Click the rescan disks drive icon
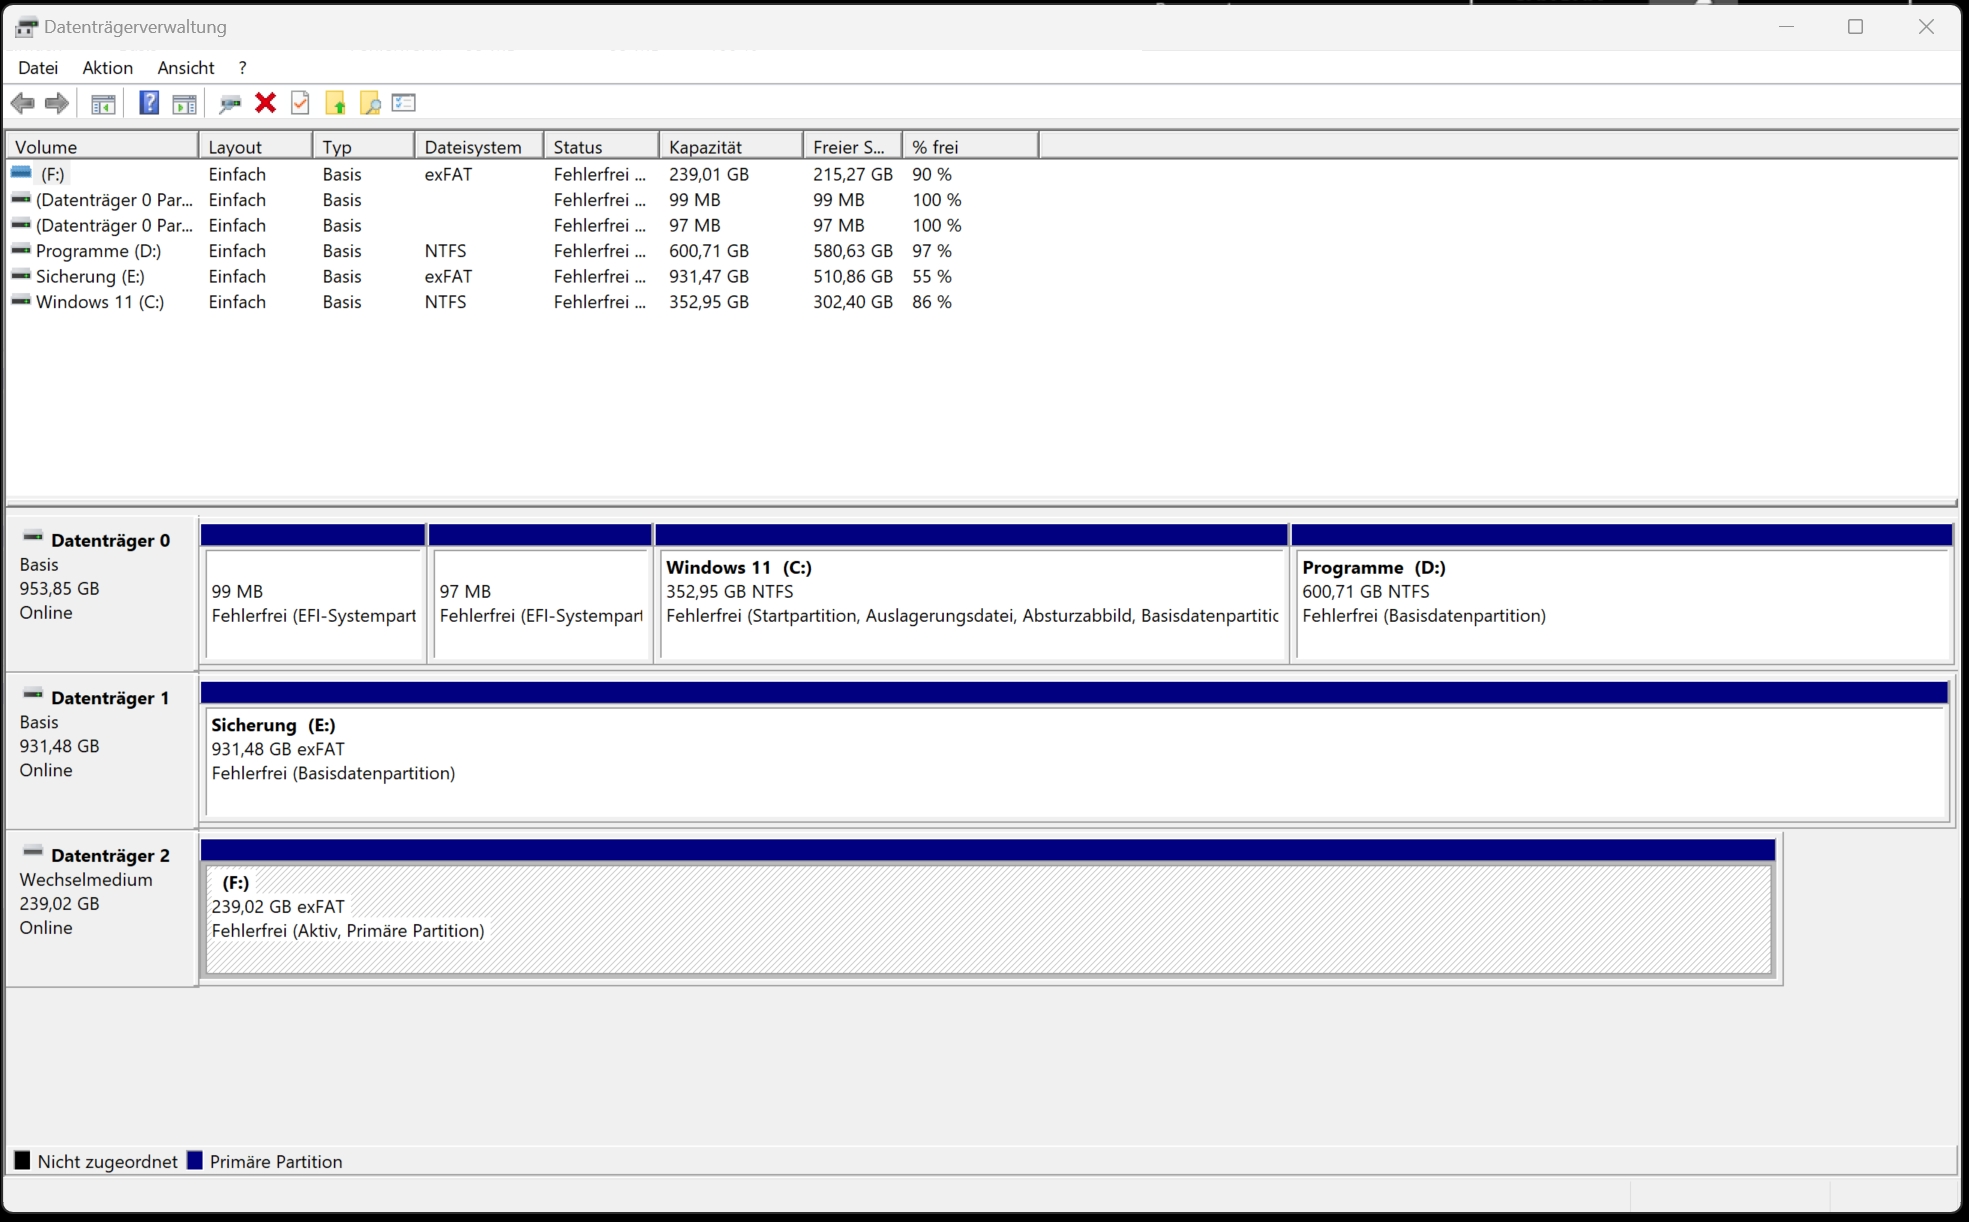 (230, 103)
